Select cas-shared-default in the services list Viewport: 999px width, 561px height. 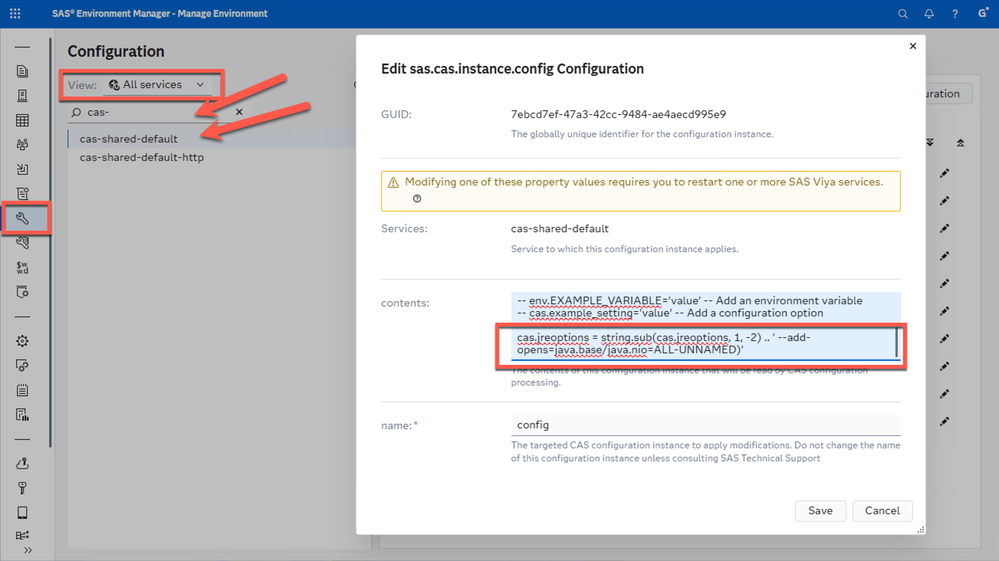click(129, 139)
